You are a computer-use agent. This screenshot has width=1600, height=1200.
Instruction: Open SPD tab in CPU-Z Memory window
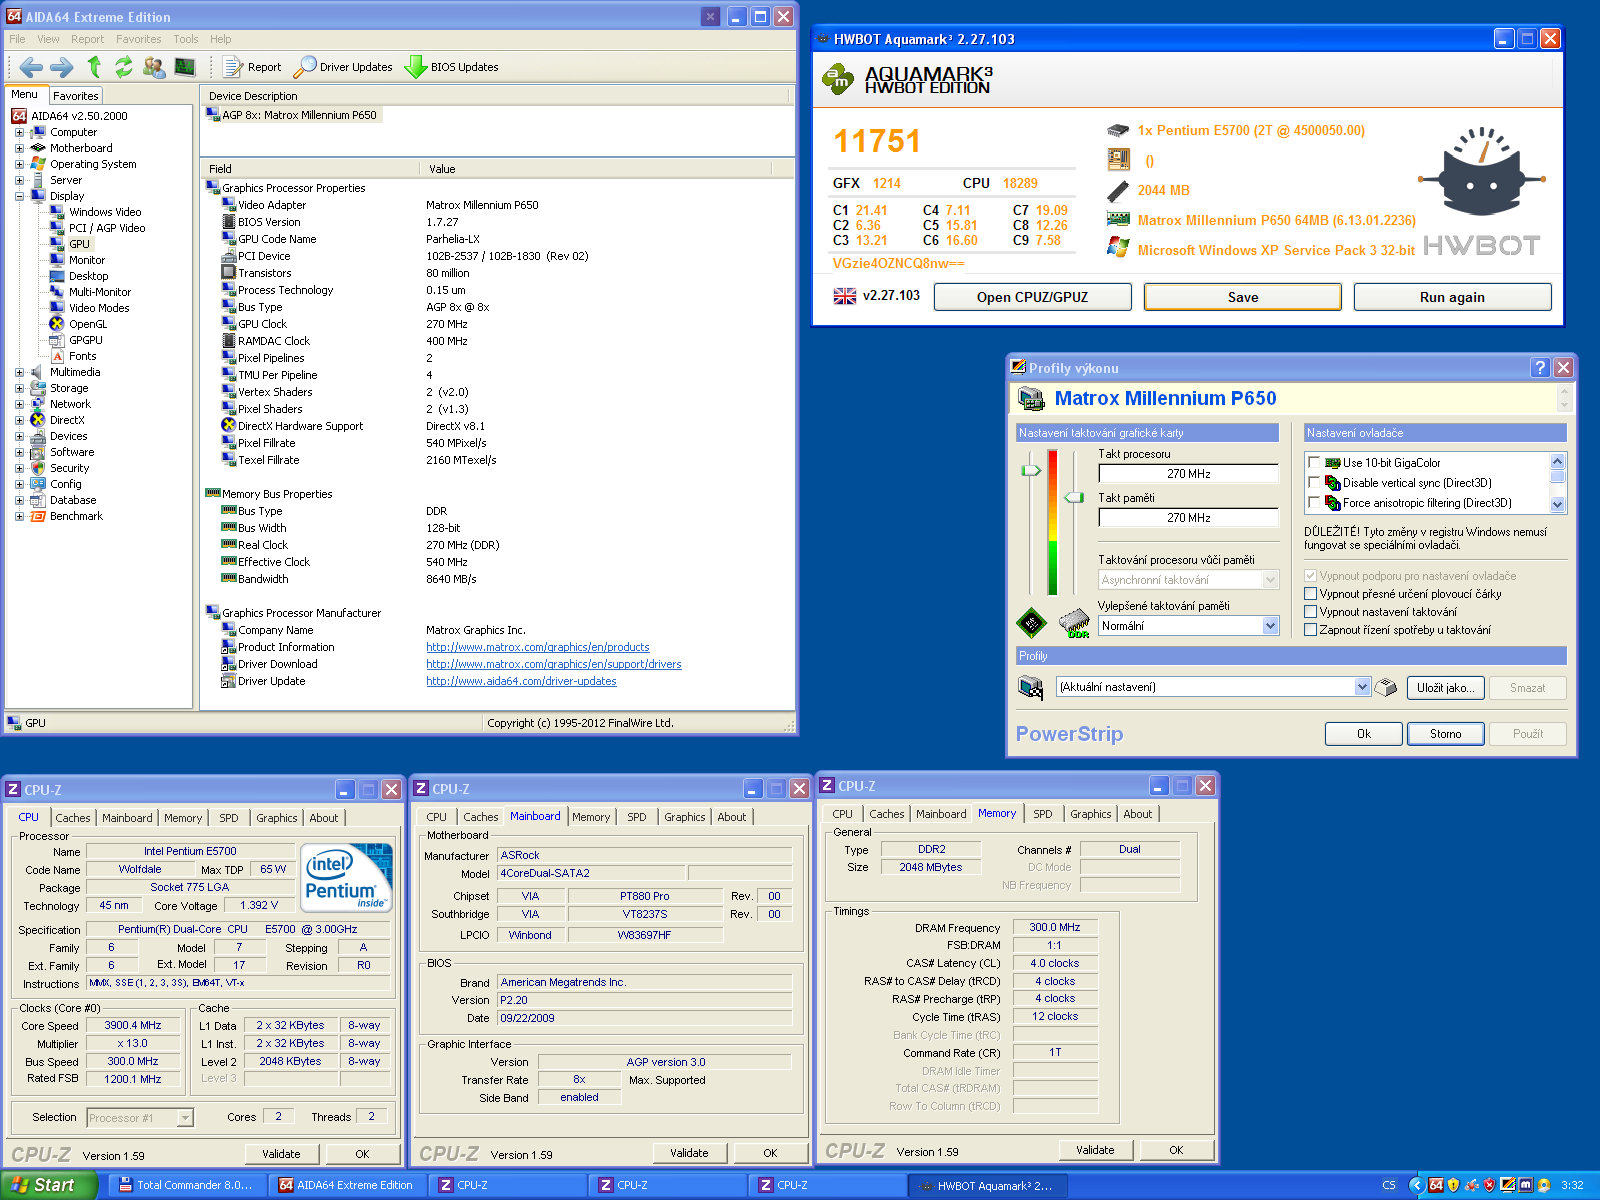(x=1043, y=814)
